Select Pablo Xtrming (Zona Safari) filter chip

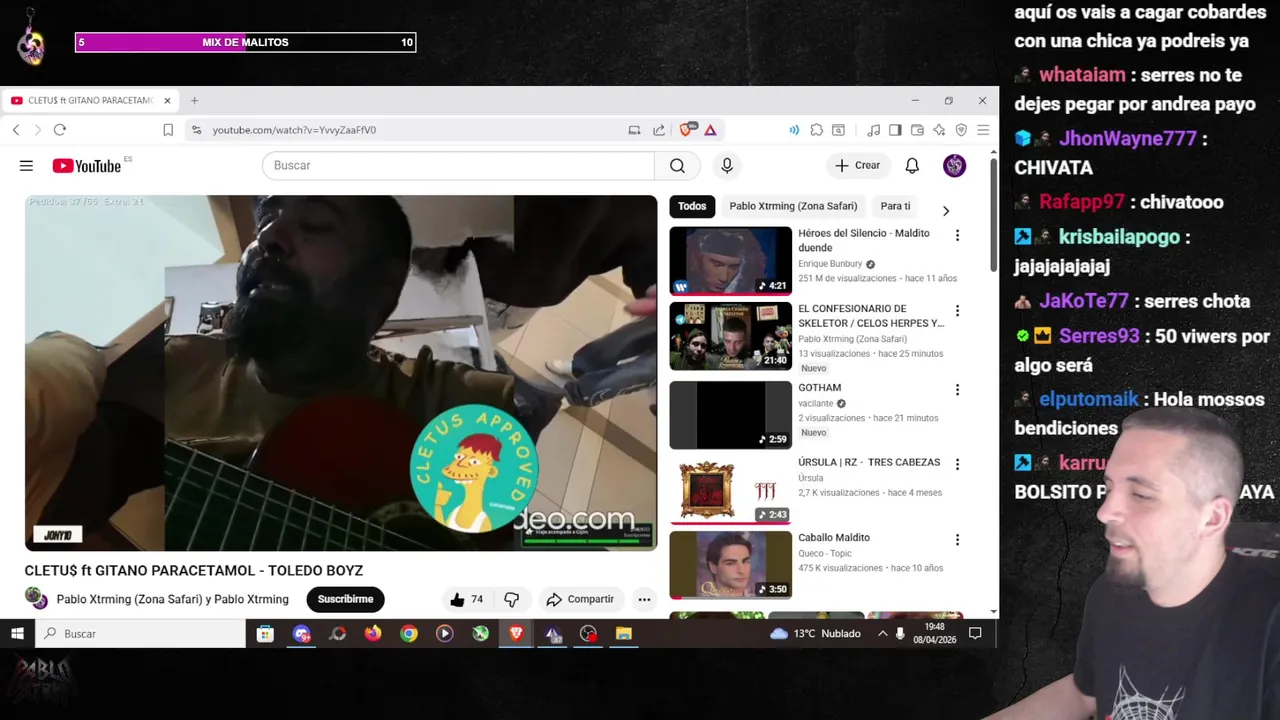[793, 206]
